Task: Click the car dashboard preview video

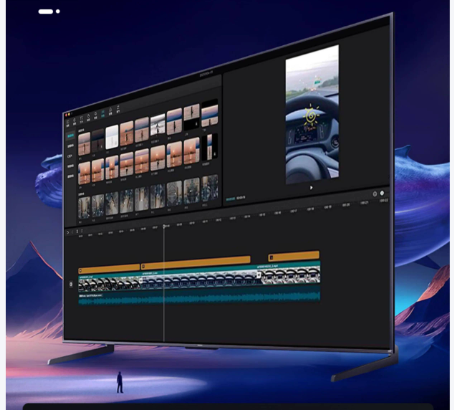Action: 312,114
